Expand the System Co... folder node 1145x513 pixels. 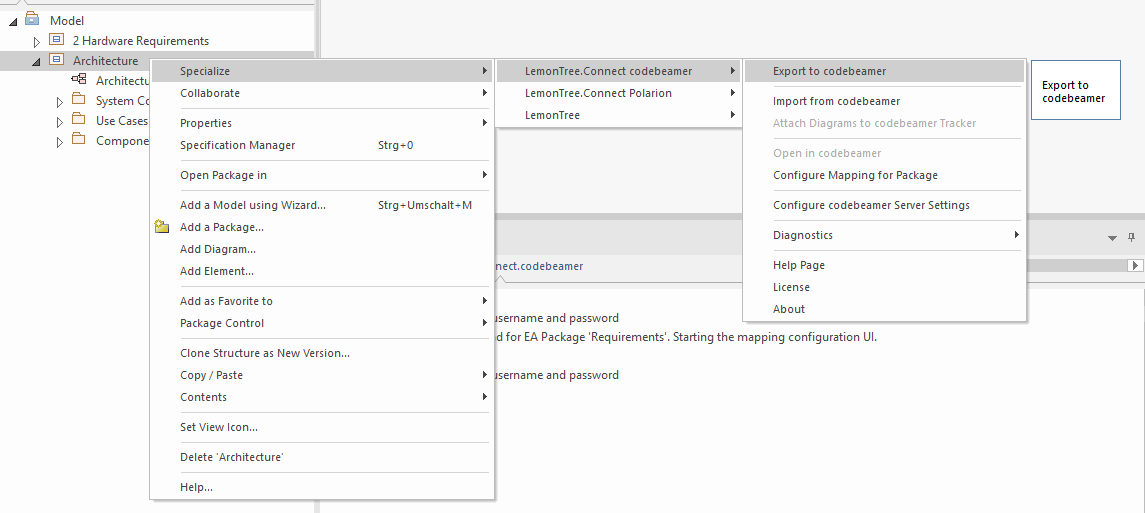pyautogui.click(x=61, y=101)
